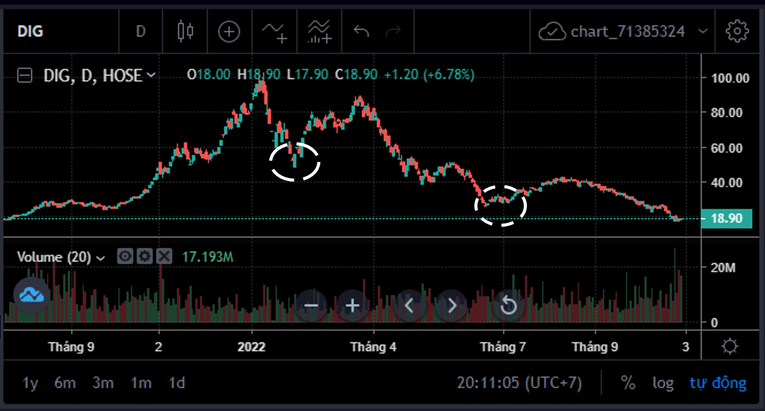Open the Volume indicator settings gear

[145, 257]
